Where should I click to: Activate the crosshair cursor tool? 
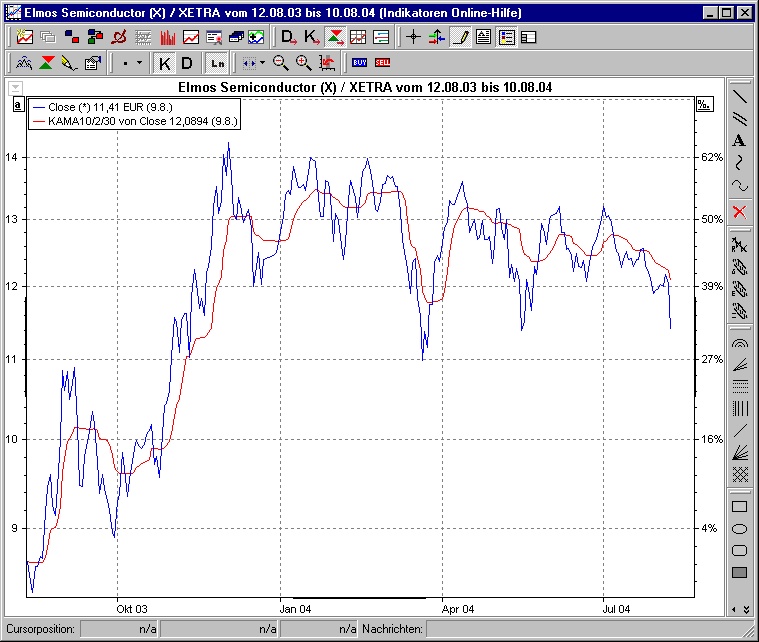(x=413, y=37)
